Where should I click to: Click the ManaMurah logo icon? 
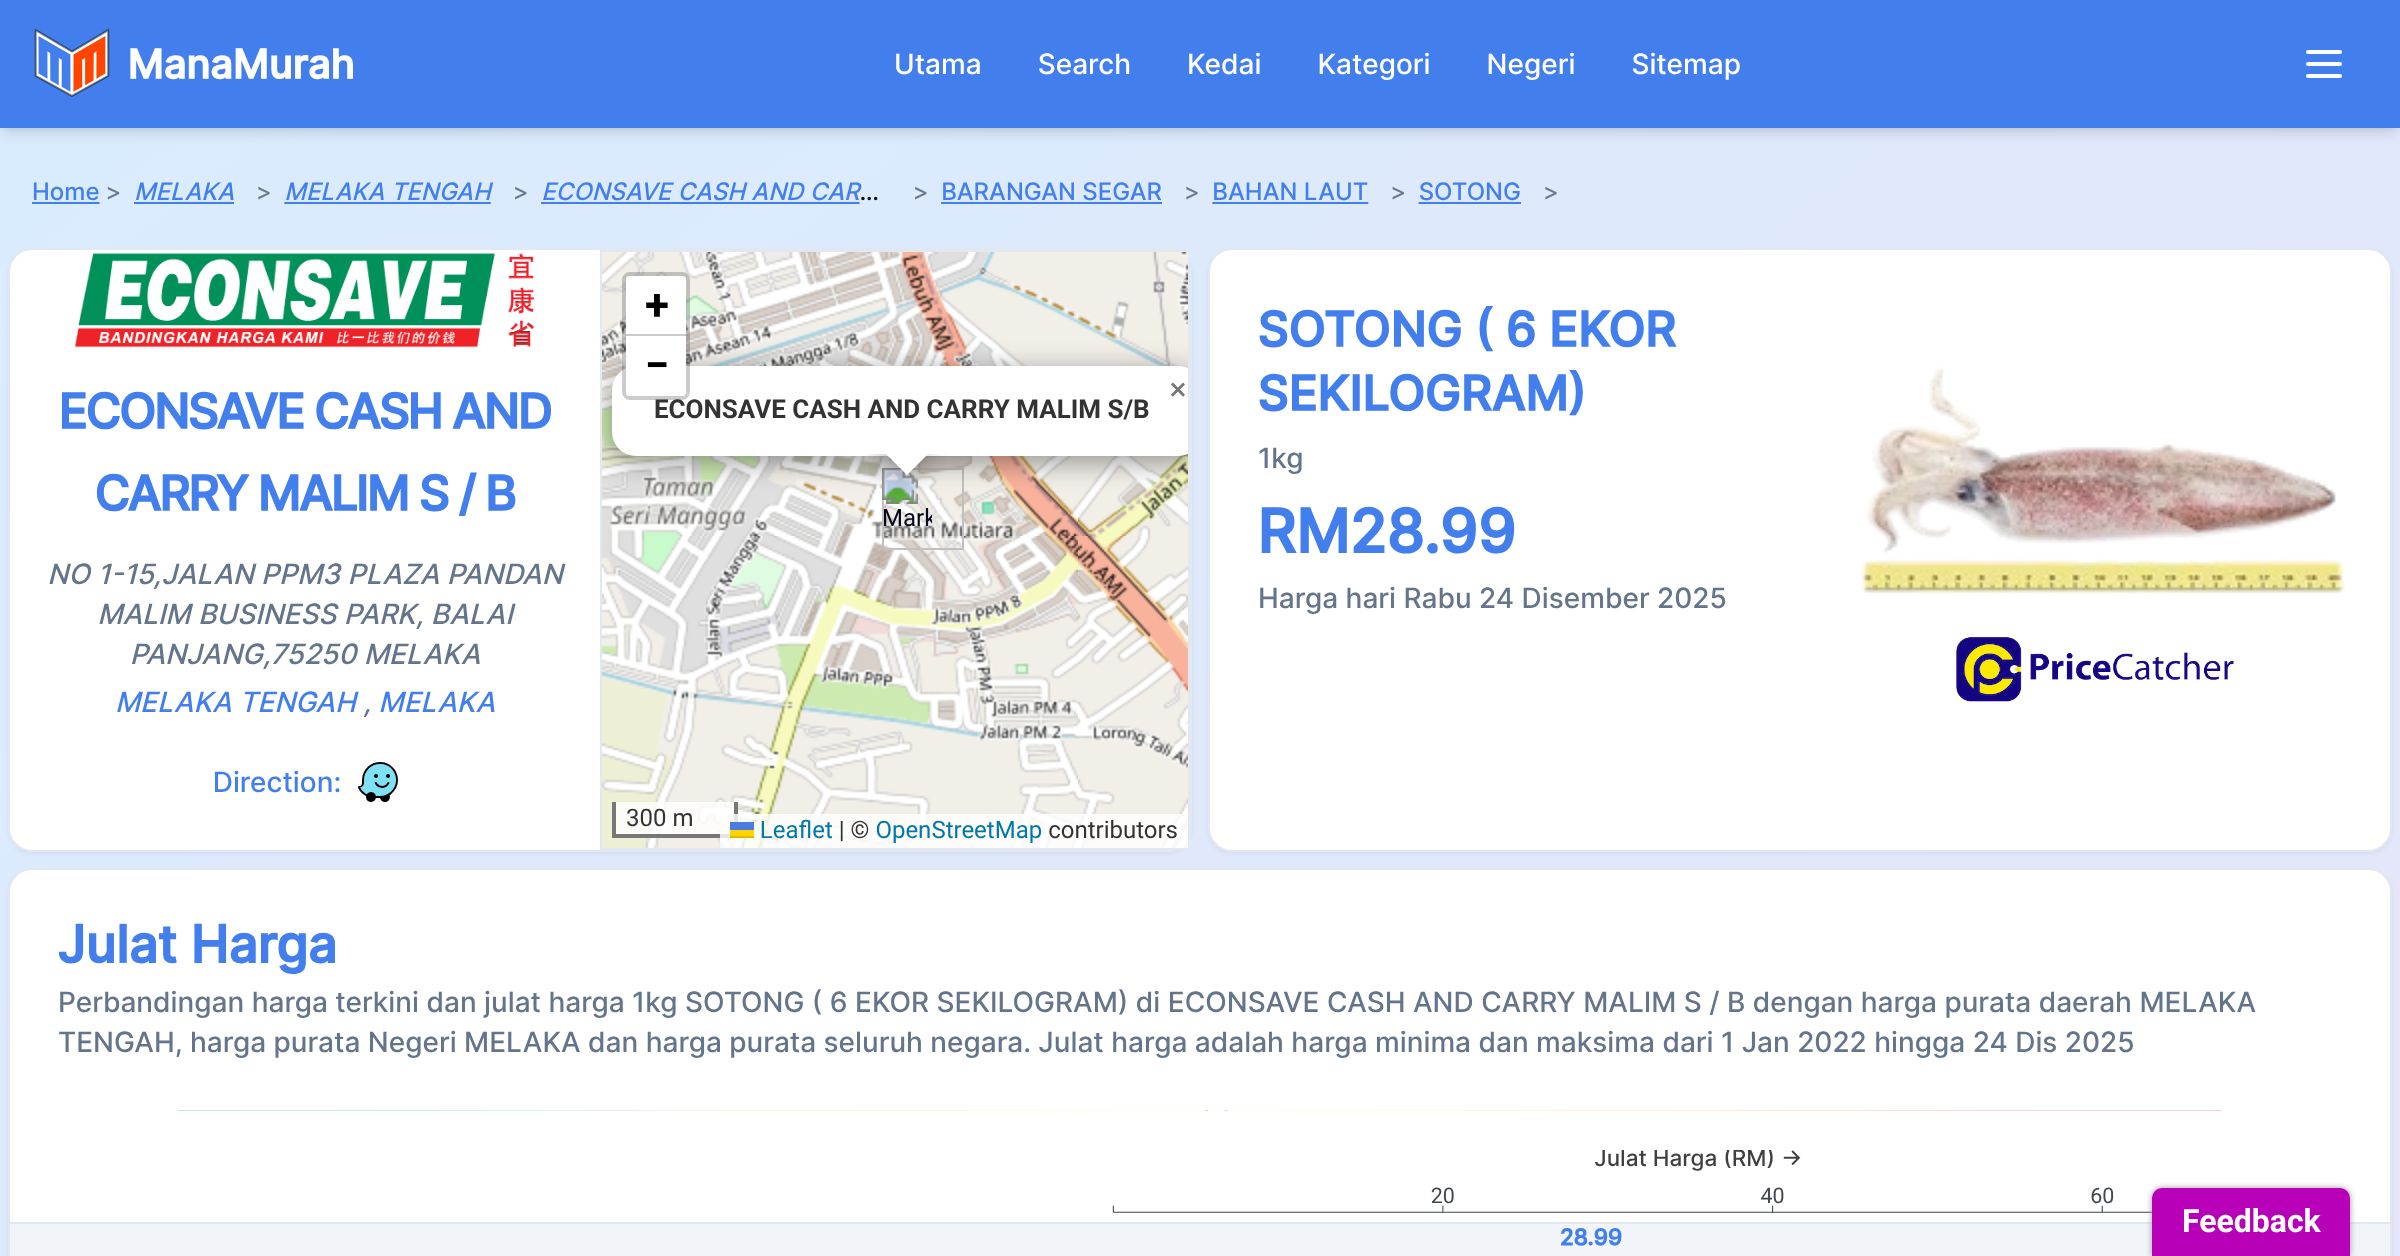coord(71,63)
